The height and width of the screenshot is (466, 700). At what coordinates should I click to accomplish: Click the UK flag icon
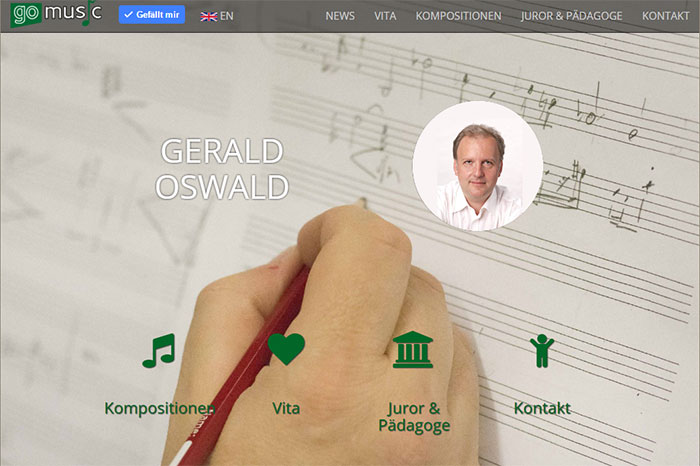pos(208,17)
